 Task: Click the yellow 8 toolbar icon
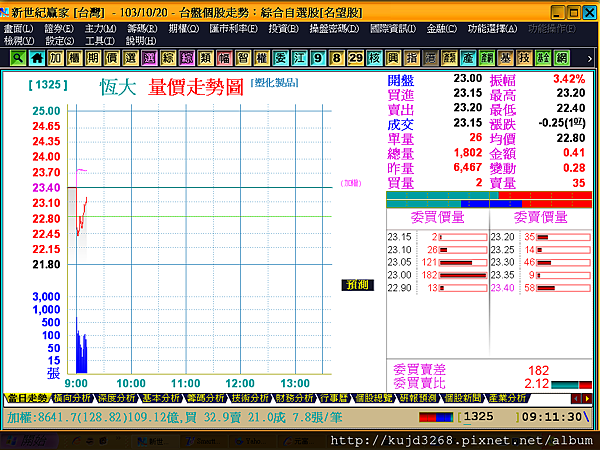[x=337, y=58]
